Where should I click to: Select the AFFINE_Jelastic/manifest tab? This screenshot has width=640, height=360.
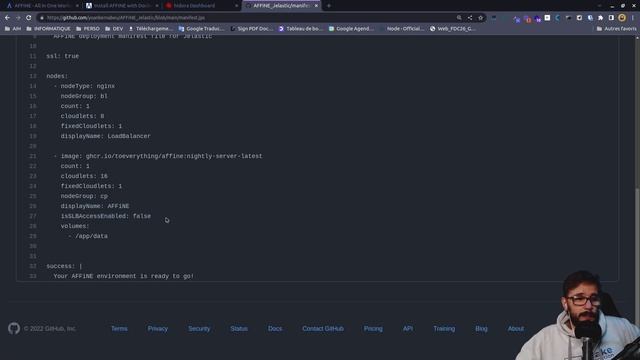[x=281, y=6]
